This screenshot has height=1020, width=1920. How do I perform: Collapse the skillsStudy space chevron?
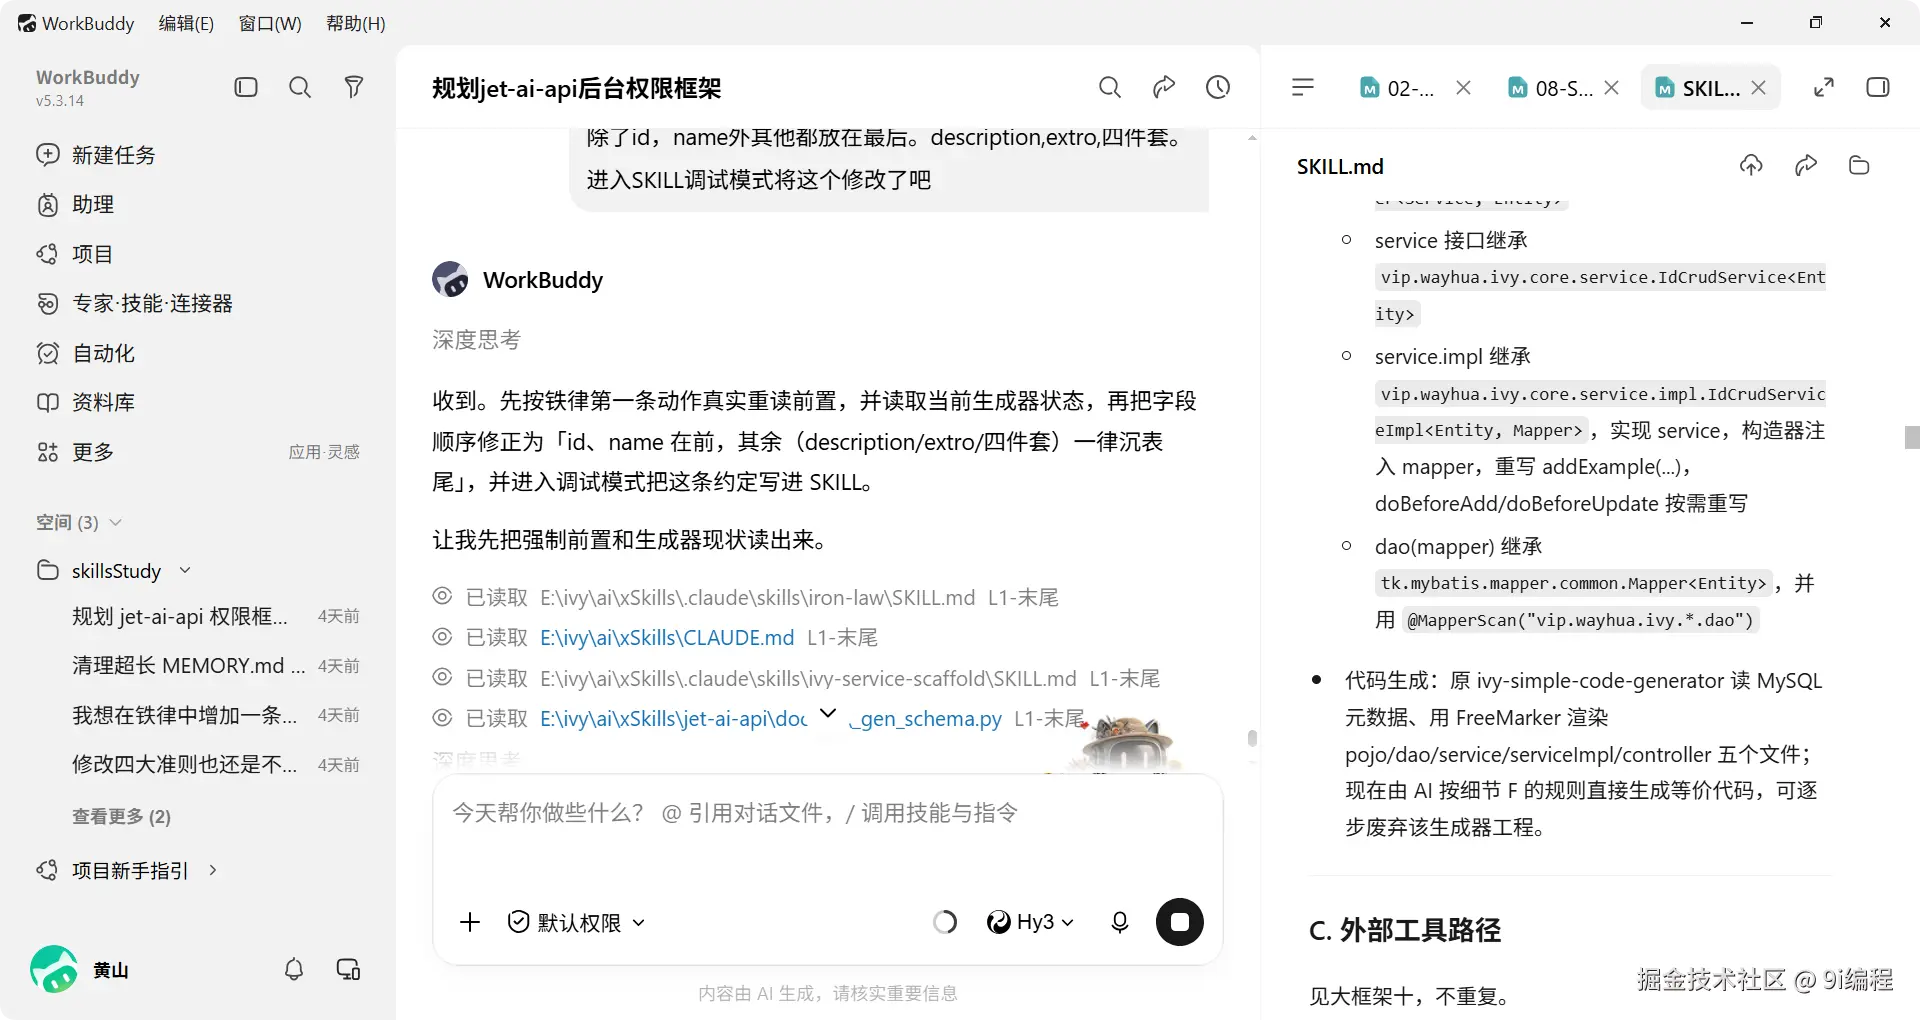coord(185,570)
